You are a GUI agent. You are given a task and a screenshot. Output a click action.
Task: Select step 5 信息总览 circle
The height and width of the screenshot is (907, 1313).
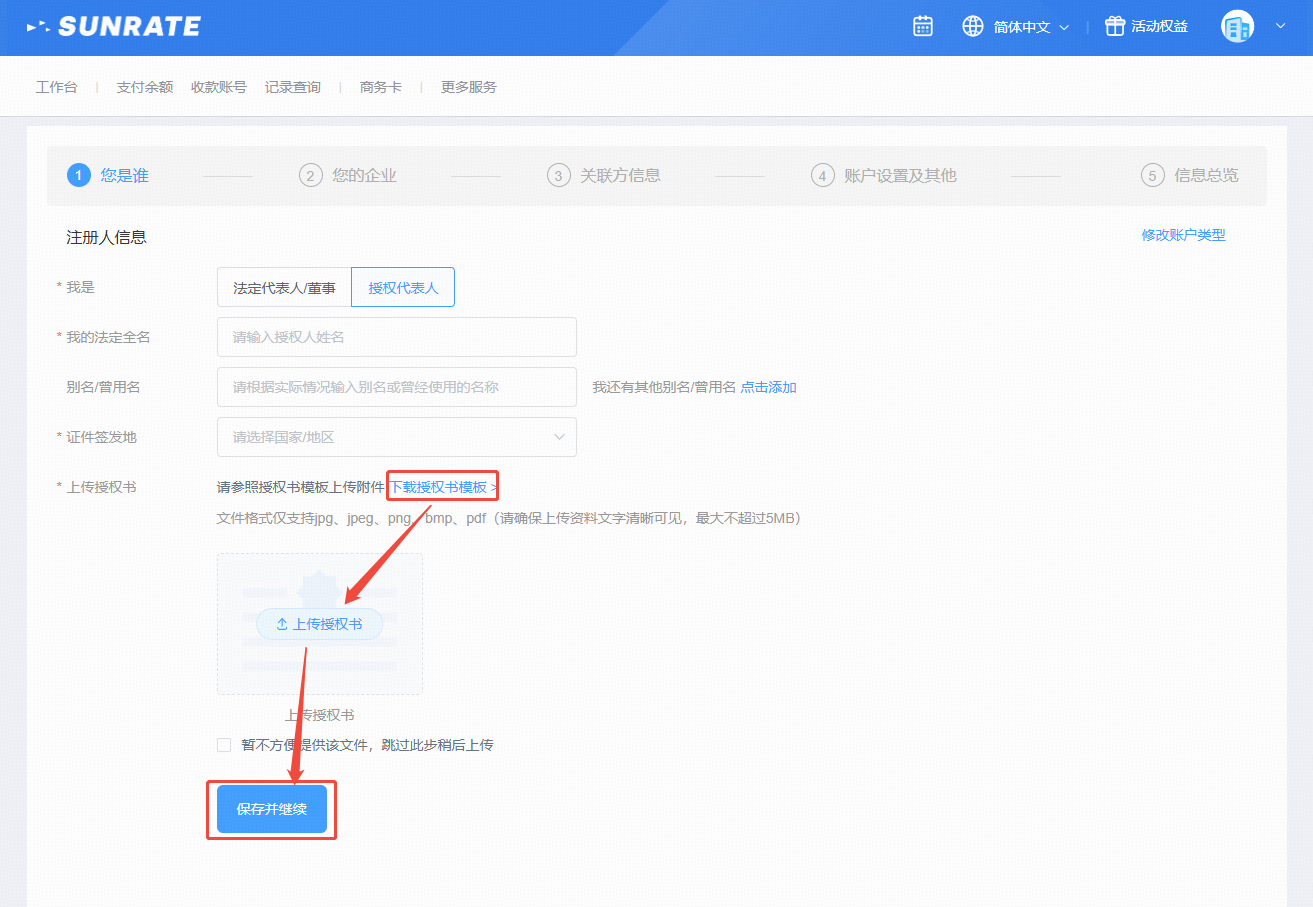[x=1153, y=176]
